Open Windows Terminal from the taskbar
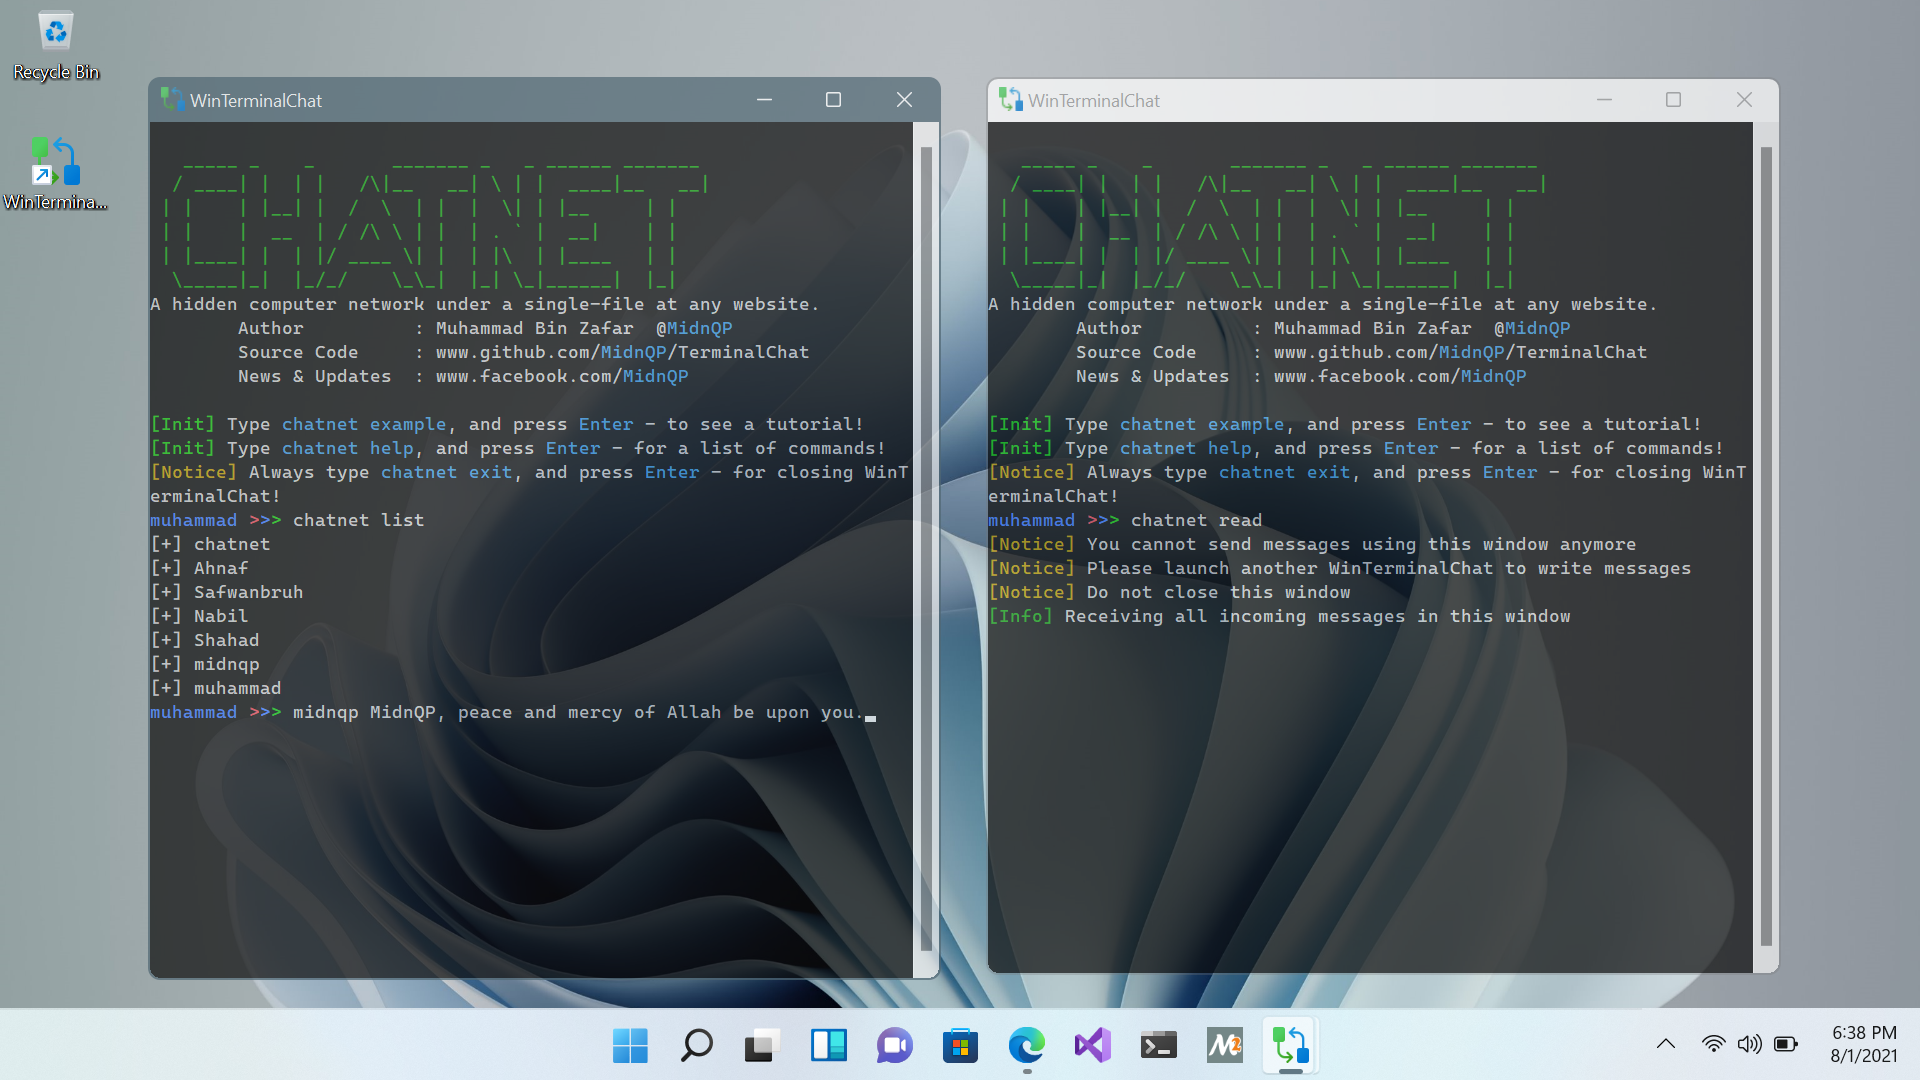This screenshot has width=1920, height=1080. tap(1158, 1045)
